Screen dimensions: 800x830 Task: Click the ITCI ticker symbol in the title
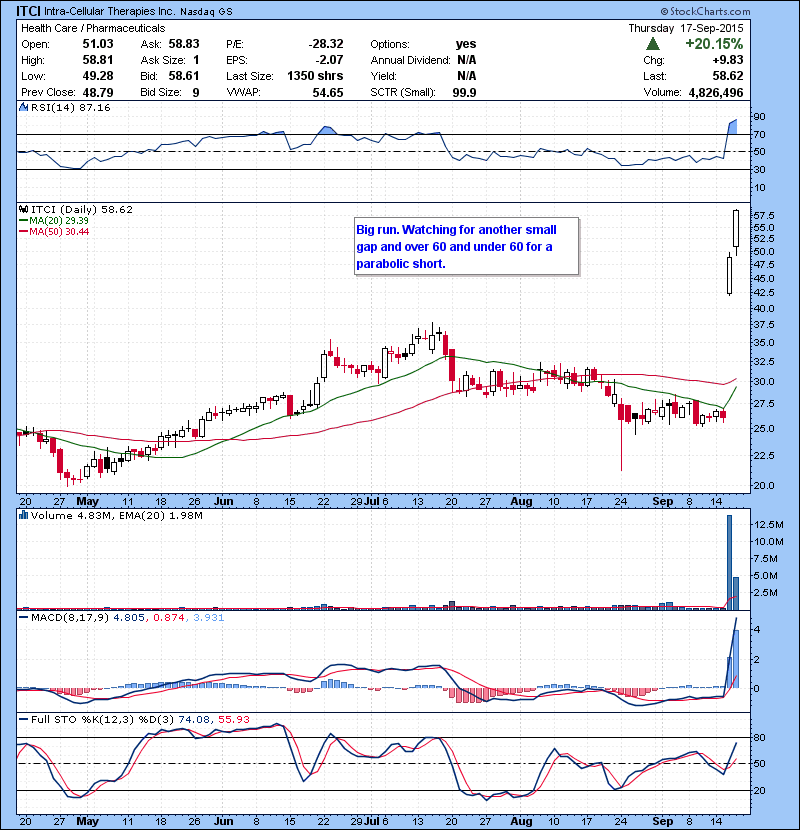coord(29,11)
